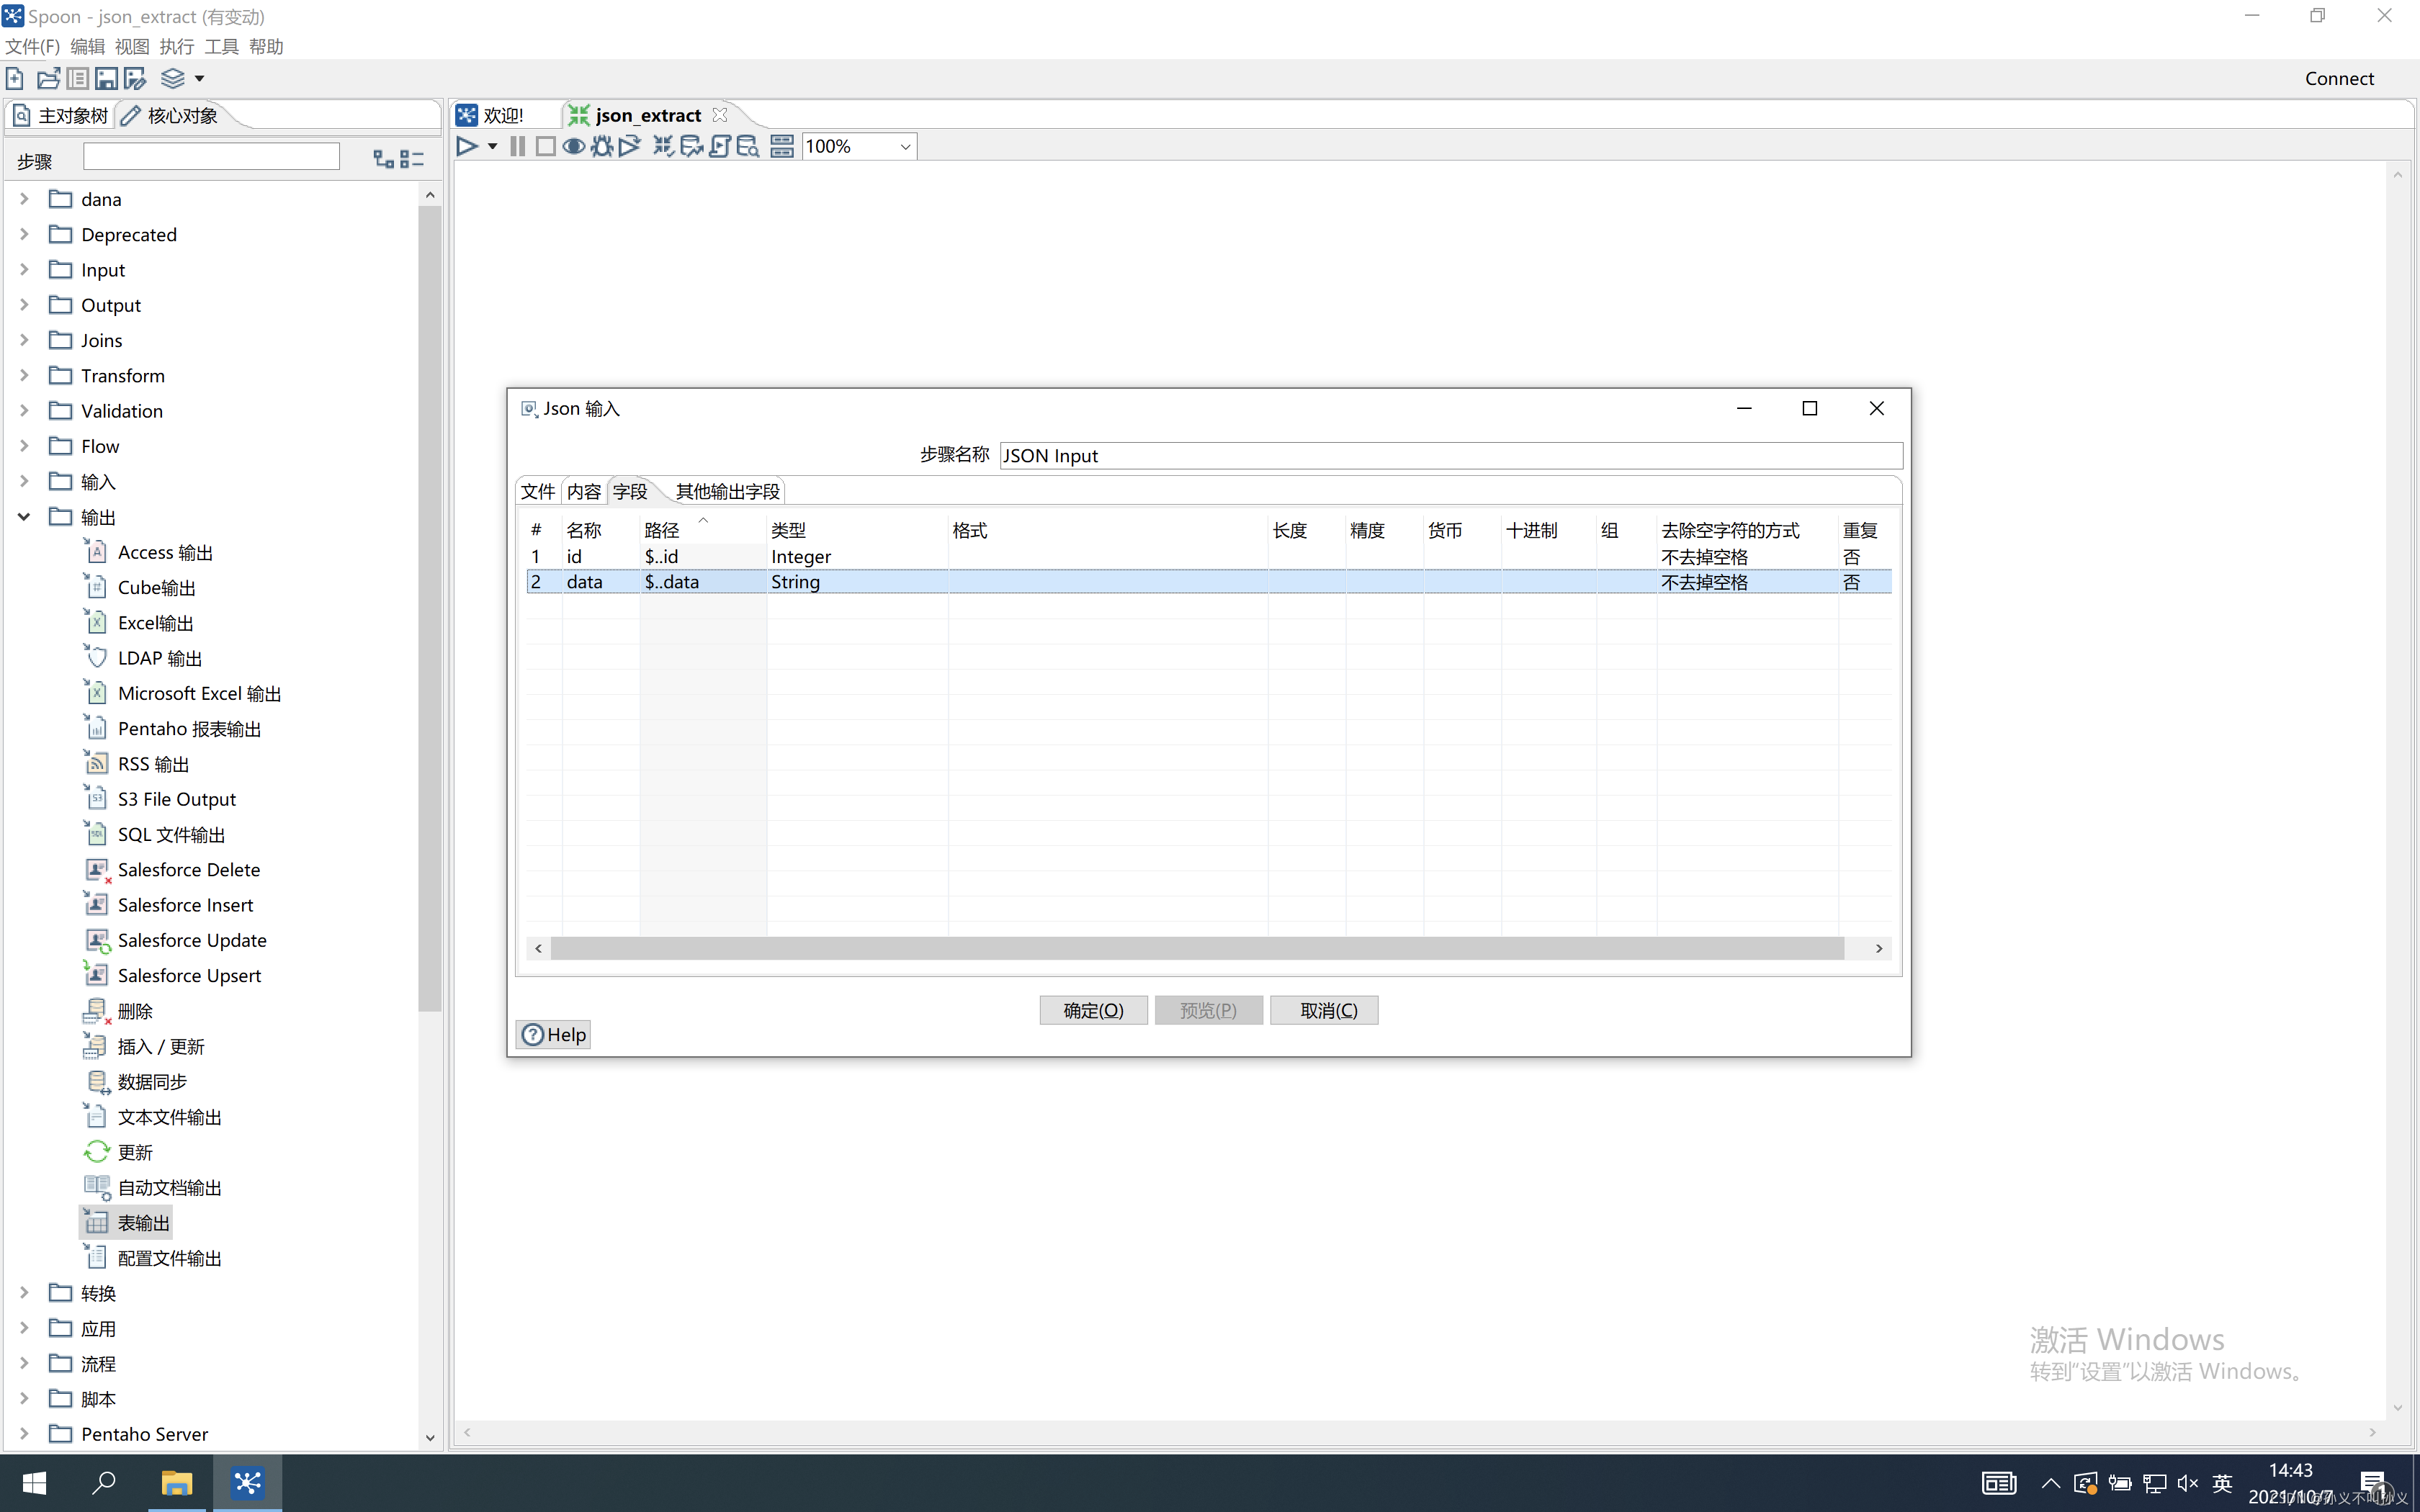Click the 确定(O) button
Image resolution: width=2420 pixels, height=1512 pixels.
pos(1093,1010)
